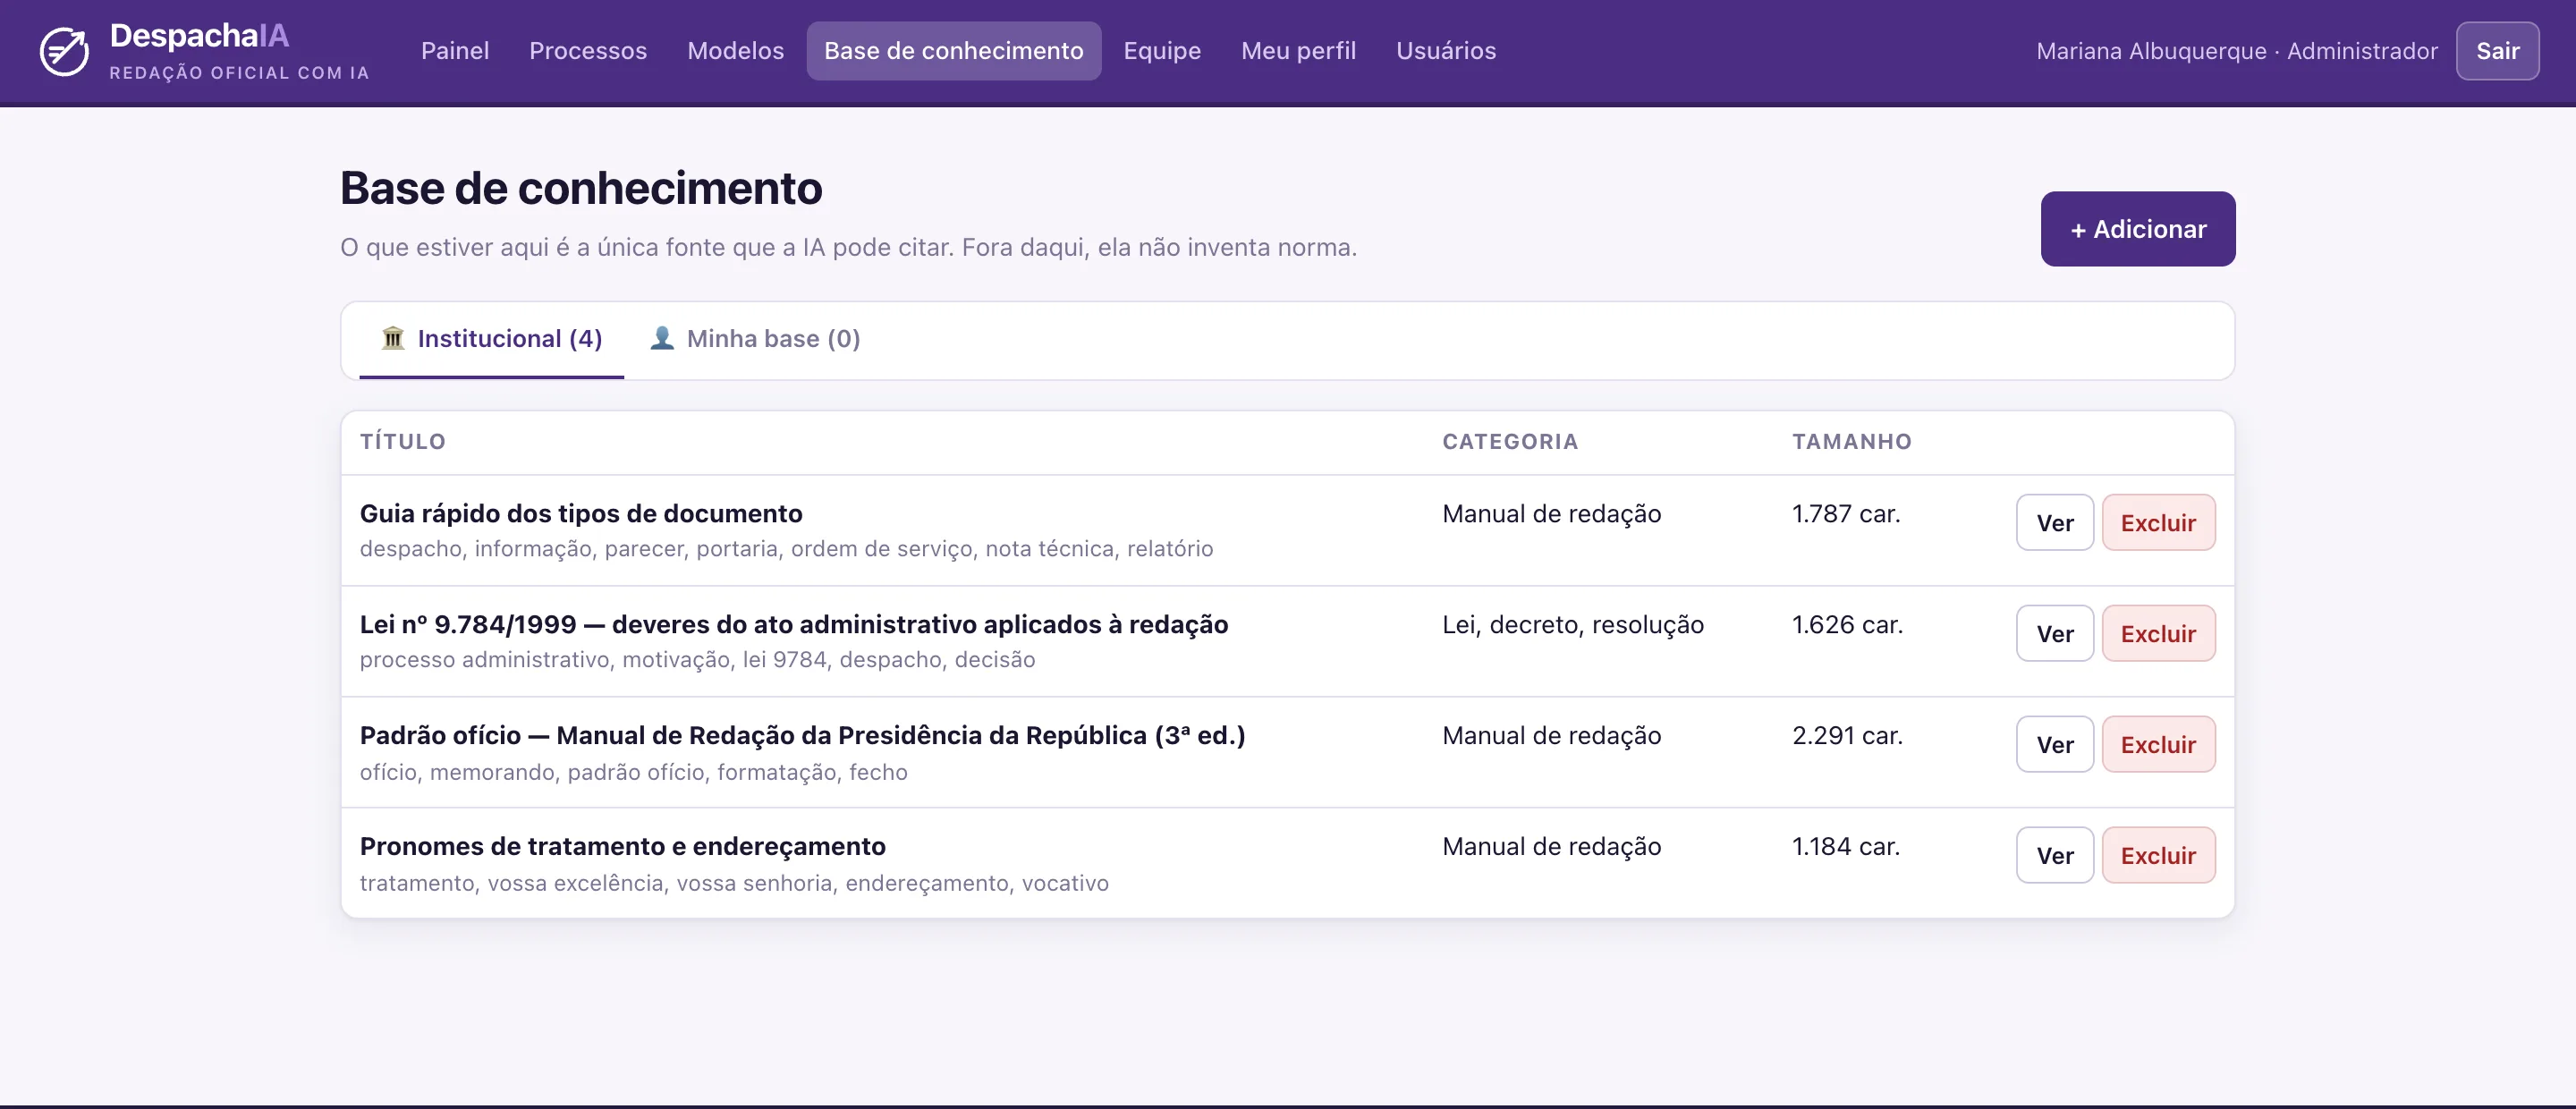The height and width of the screenshot is (1109, 2576).
Task: Click the tags 'ofício, memorando, padrão ofício, formatação, fecho'
Action: [634, 772]
